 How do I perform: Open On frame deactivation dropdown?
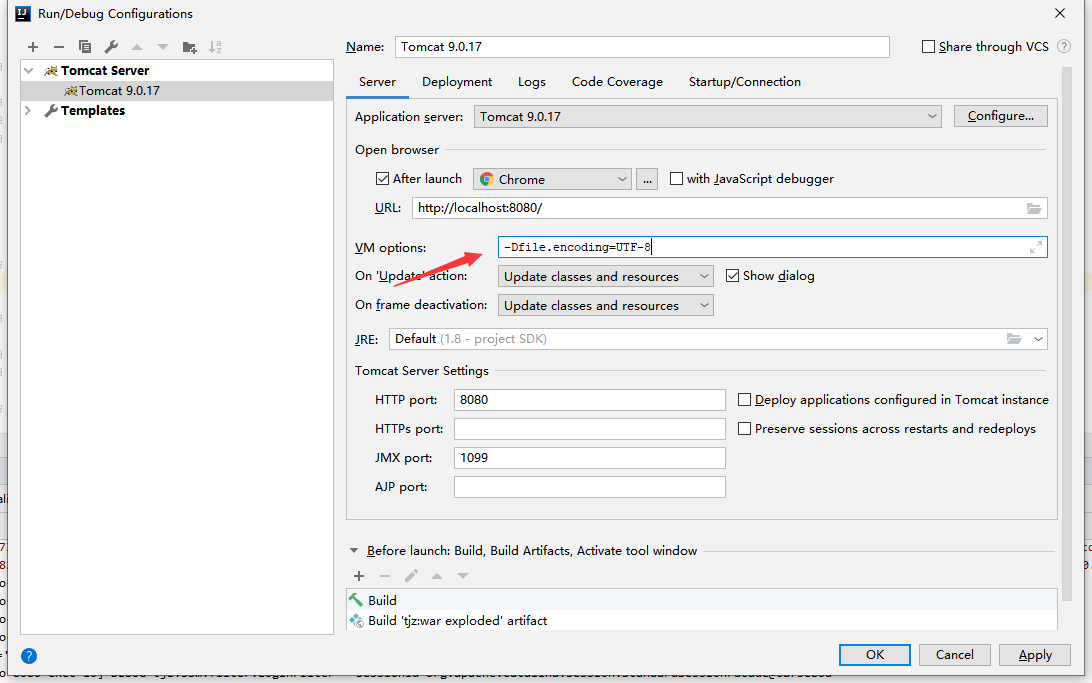606,305
